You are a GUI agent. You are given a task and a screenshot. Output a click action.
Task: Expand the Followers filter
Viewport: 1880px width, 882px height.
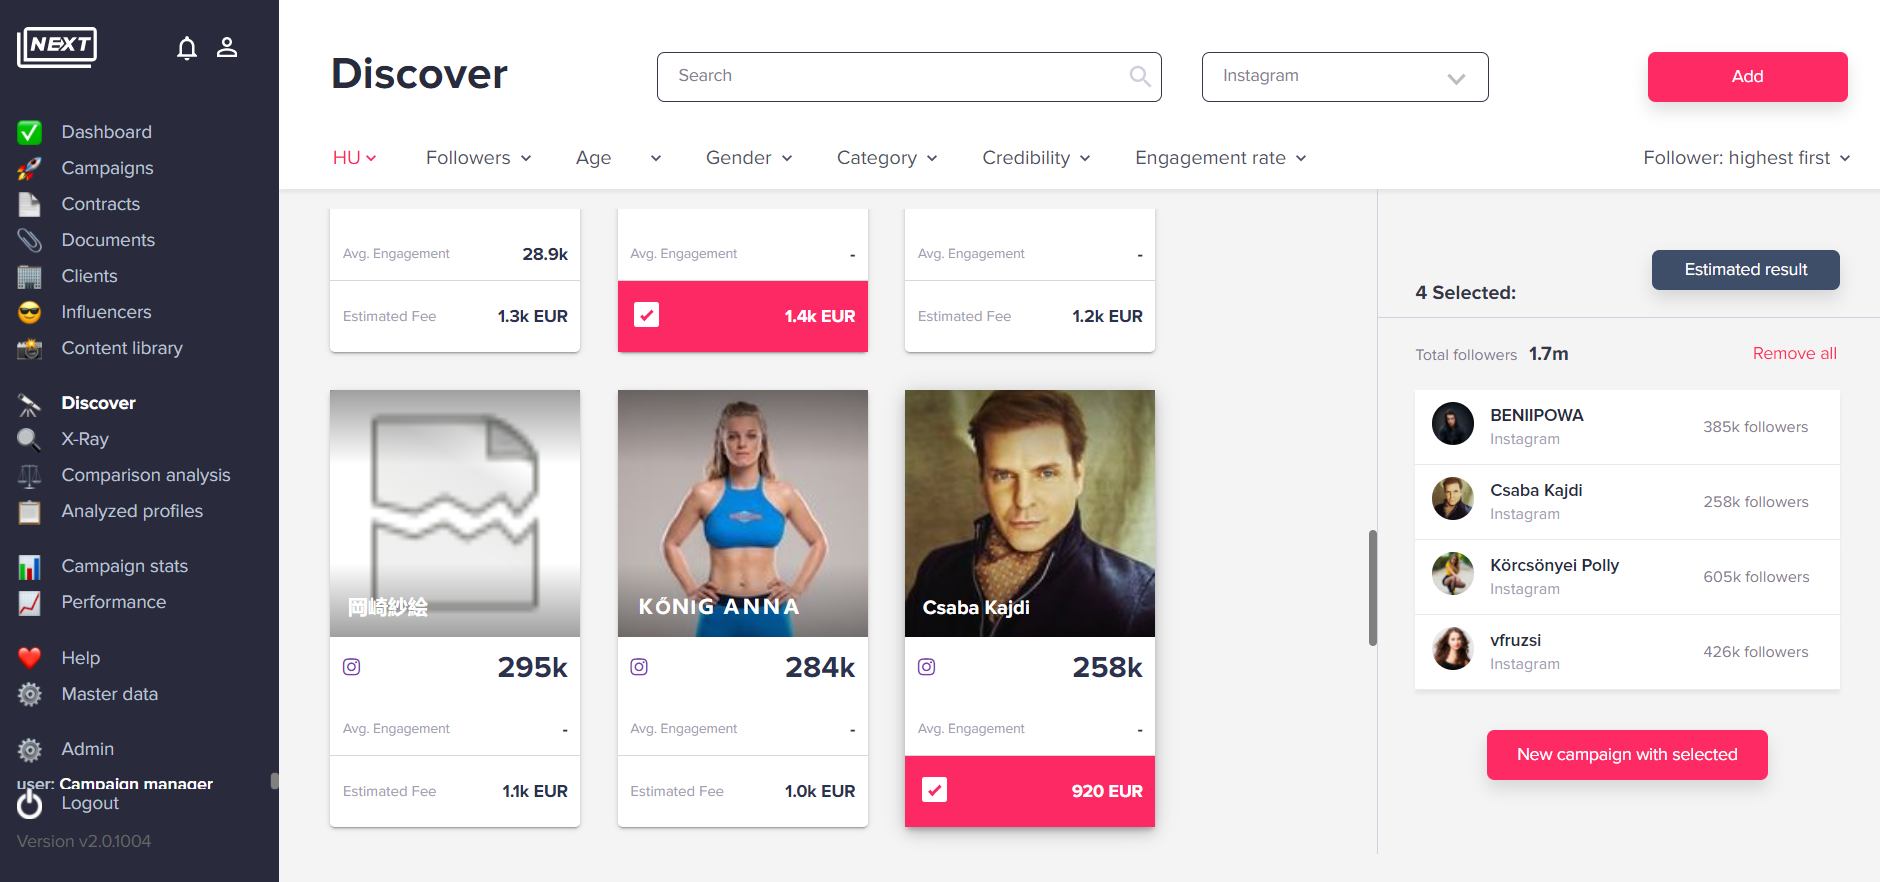point(478,158)
